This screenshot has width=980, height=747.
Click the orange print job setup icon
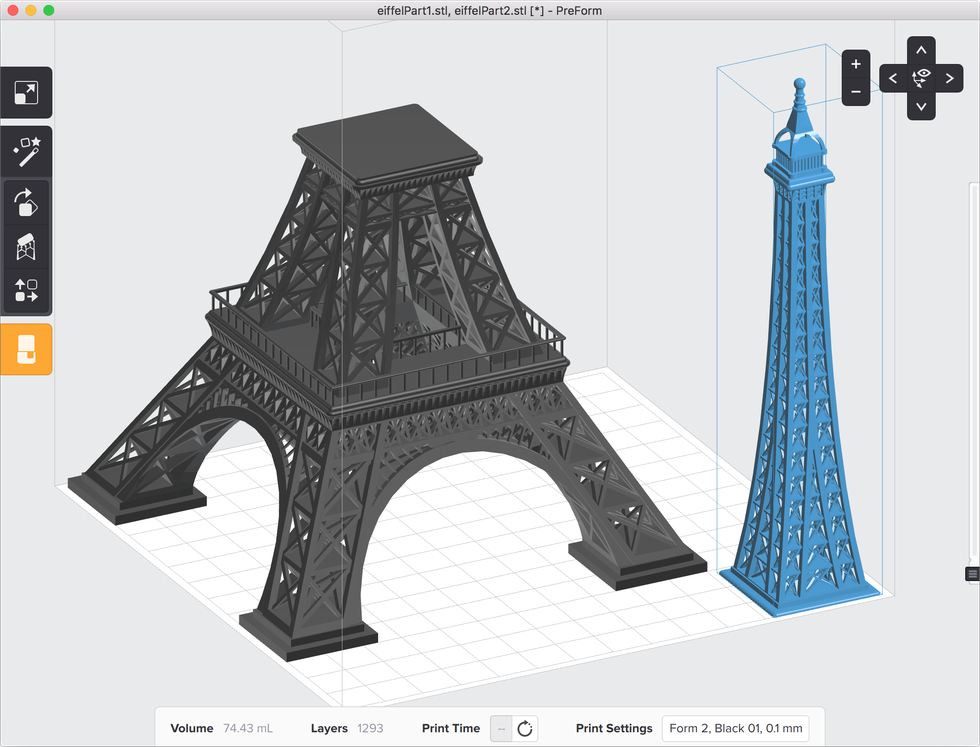(x=26, y=349)
